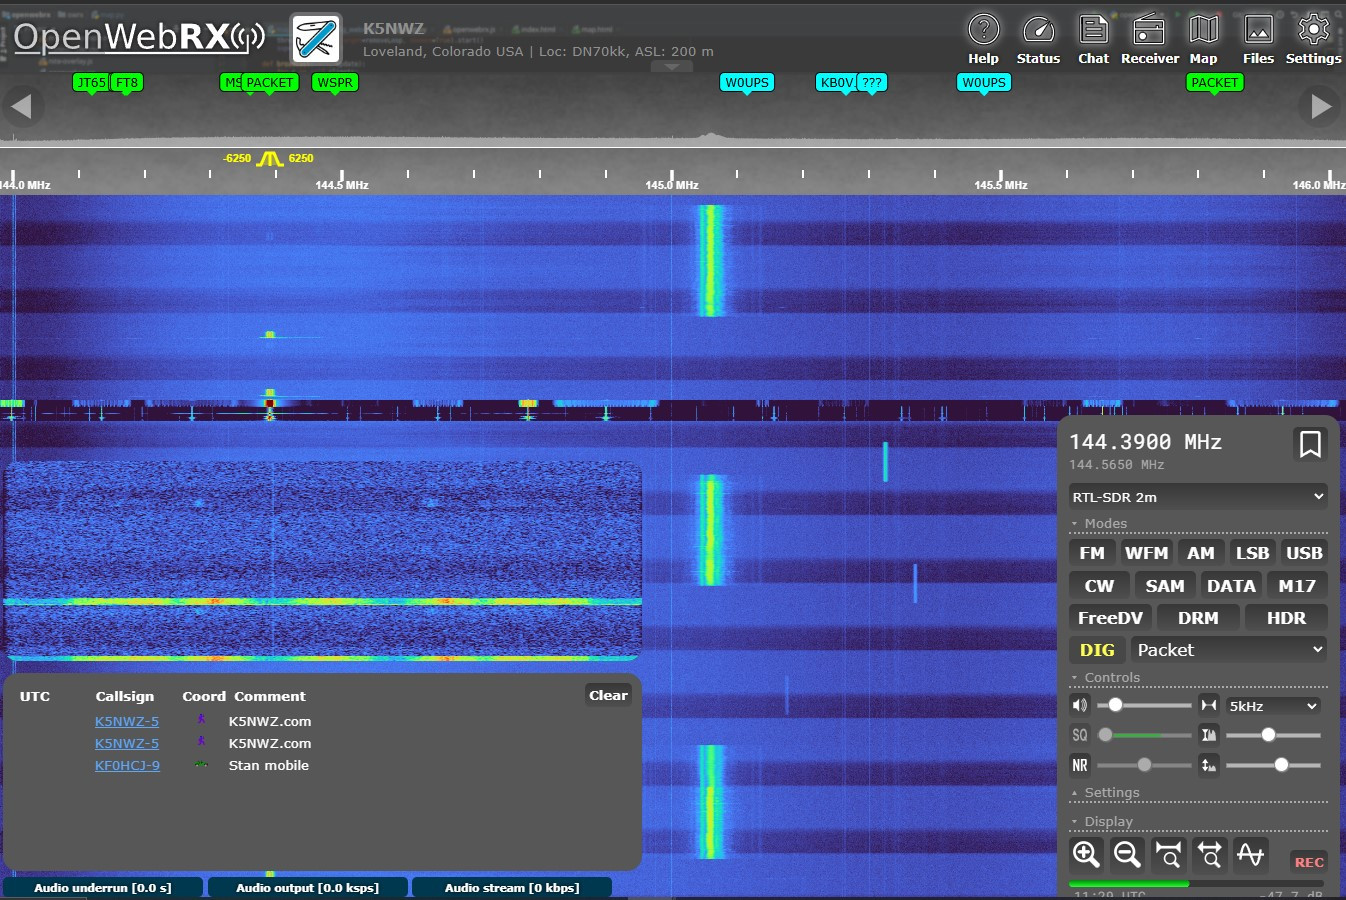The width and height of the screenshot is (1346, 900).
Task: Open the Packet digital mode dropdown
Action: pyautogui.click(x=1229, y=650)
